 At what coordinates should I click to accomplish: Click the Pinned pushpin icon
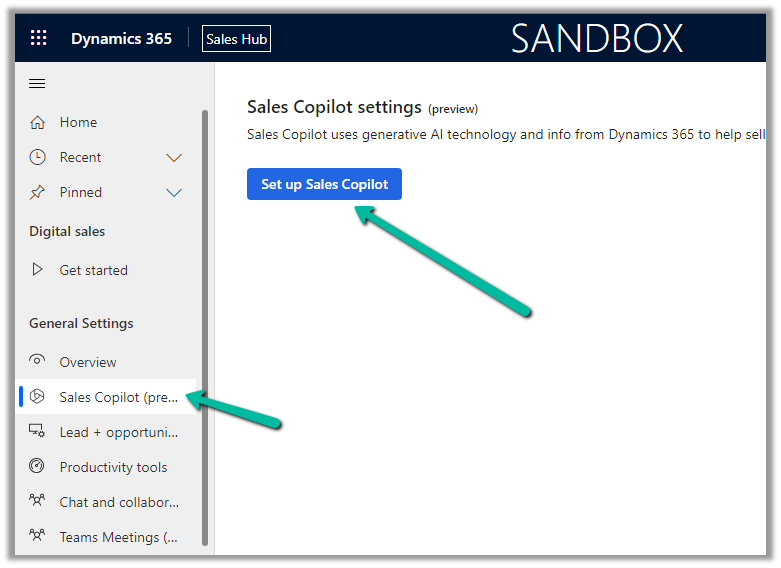pyautogui.click(x=38, y=192)
